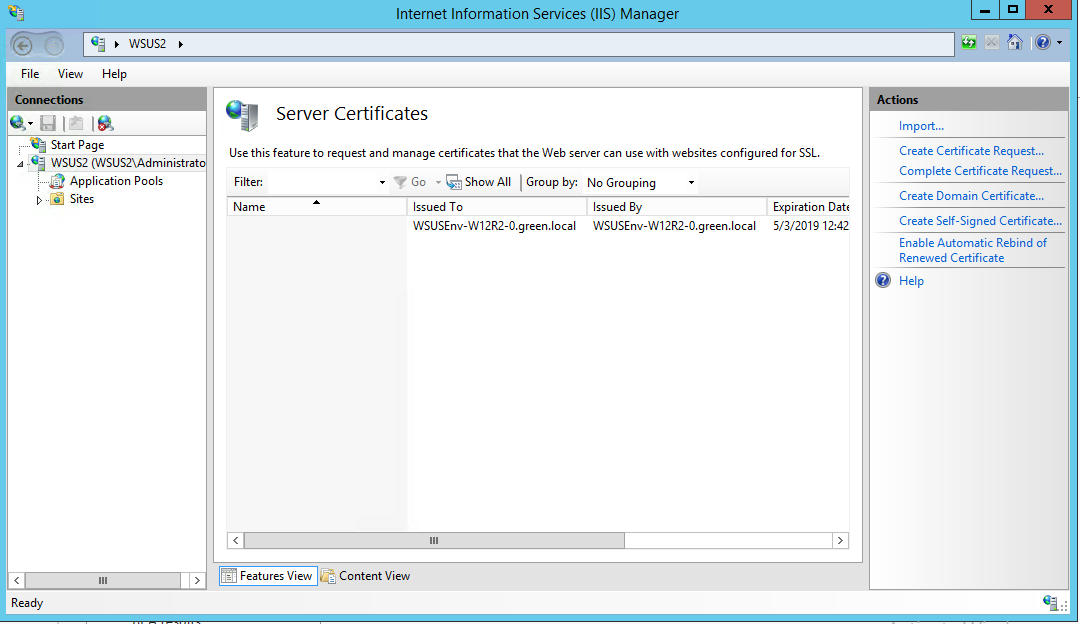
Task: Sort by the Issued To column header
Action: (497, 207)
